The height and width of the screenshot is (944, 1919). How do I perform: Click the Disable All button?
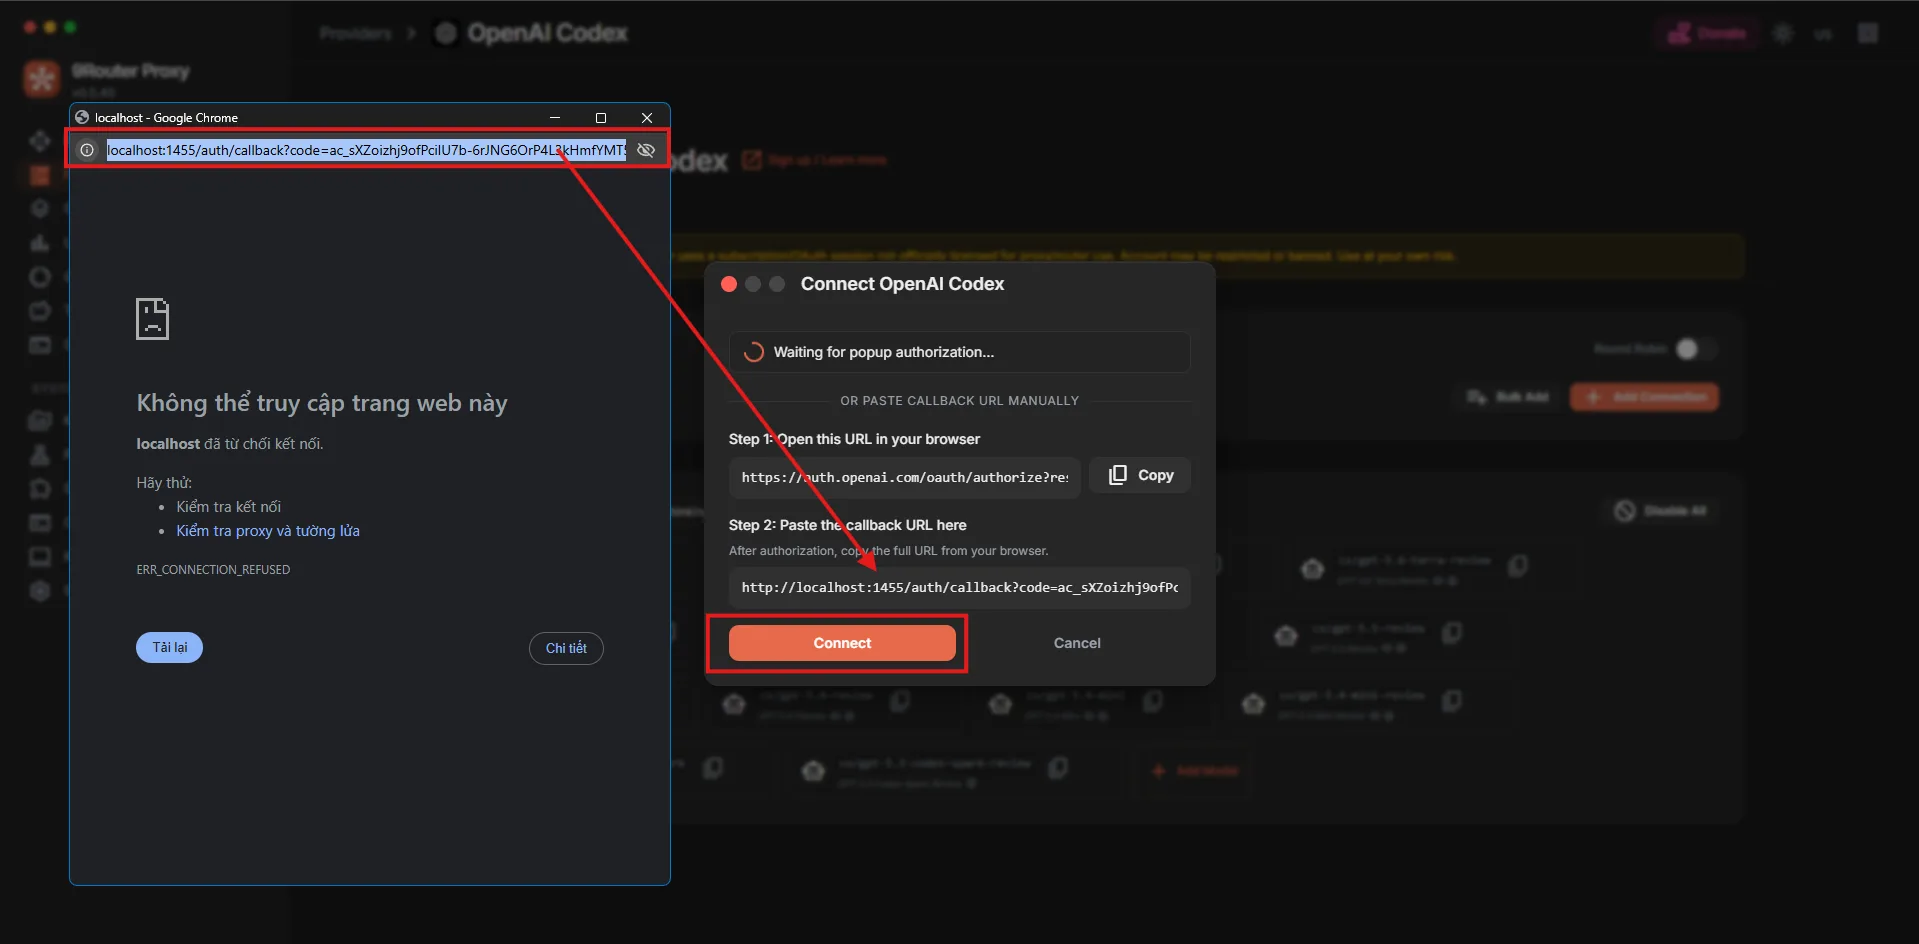click(x=1661, y=511)
